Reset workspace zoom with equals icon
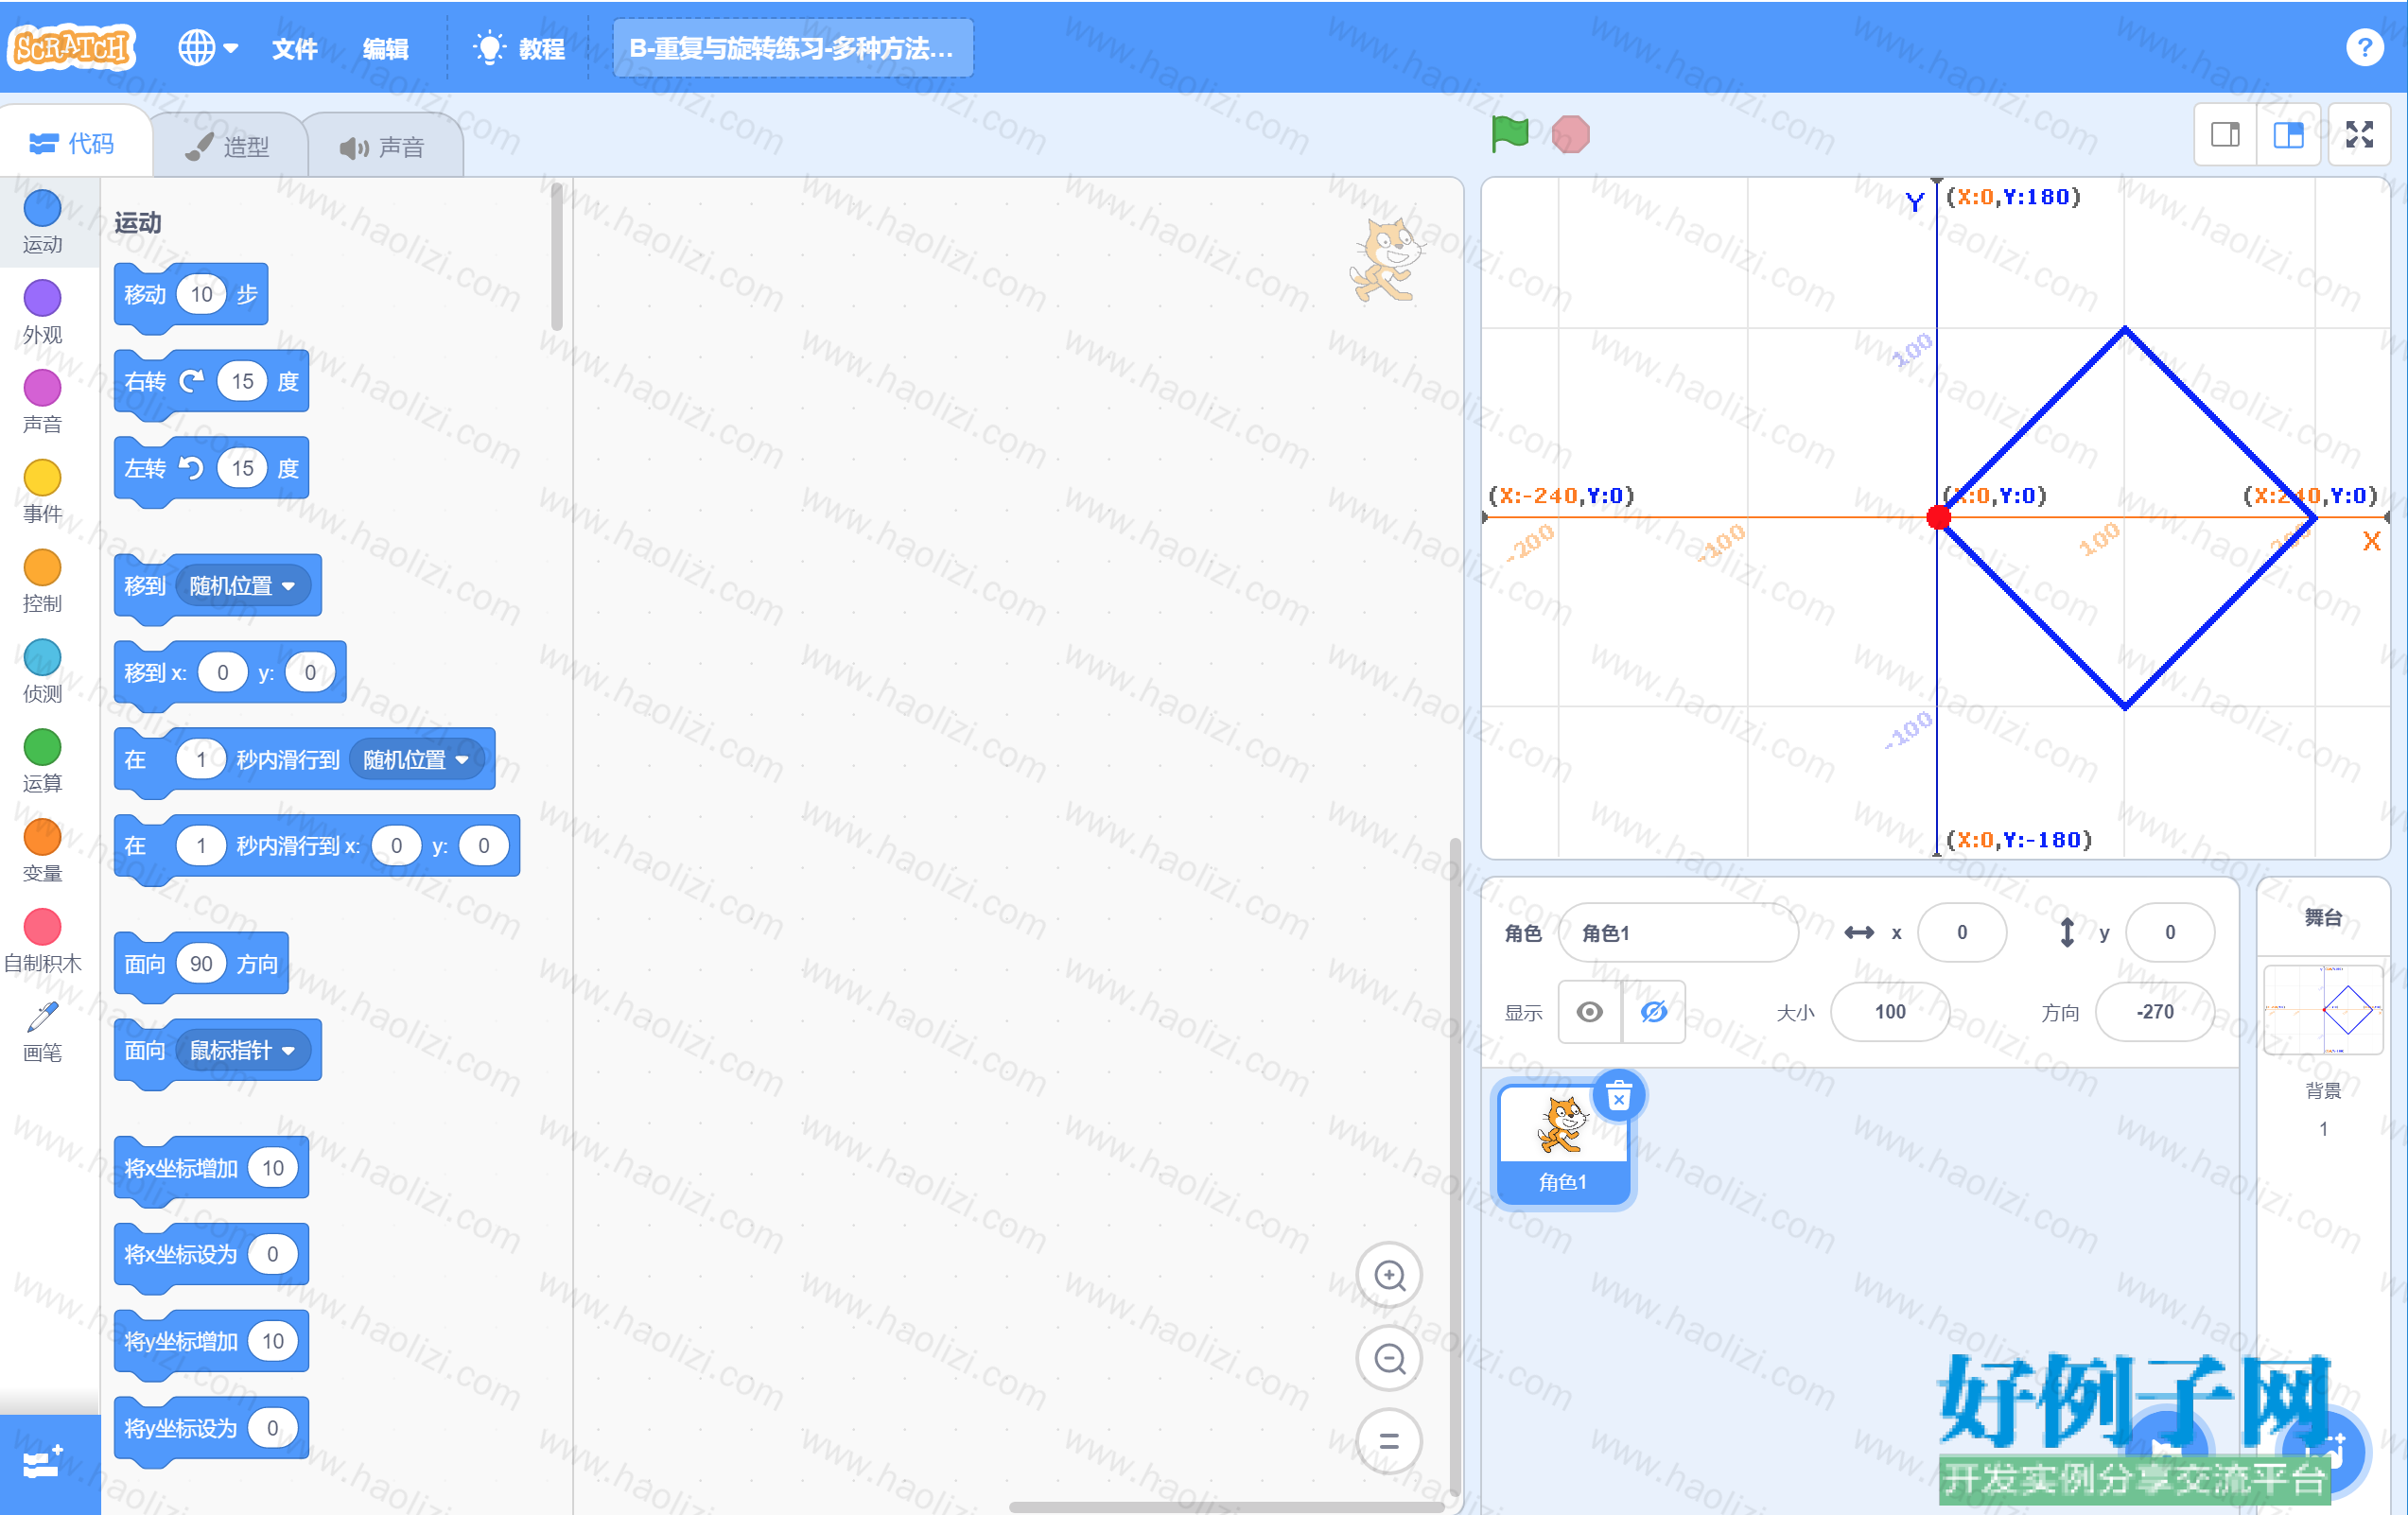Screen dimensions: 2408x1515 [1389, 1441]
